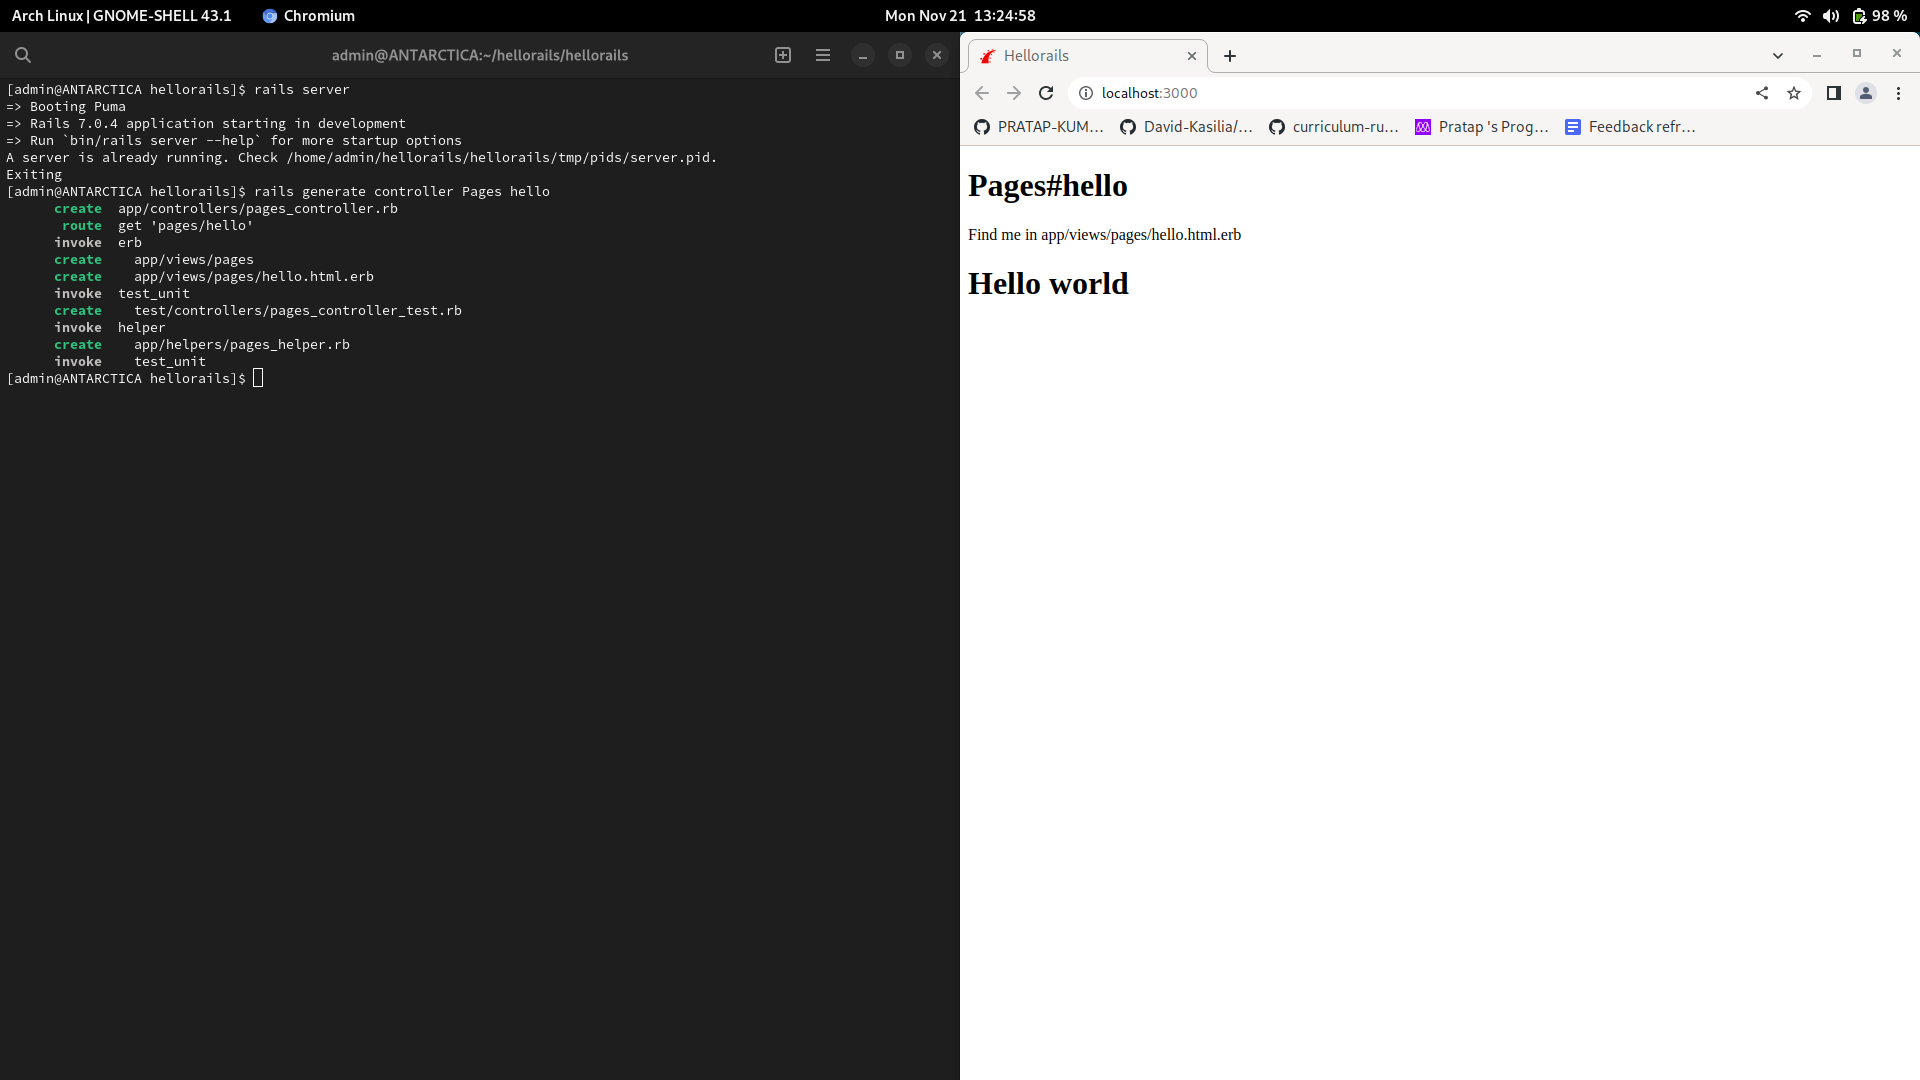Image resolution: width=1920 pixels, height=1080 pixels.
Task: Open the share options in Chromium
Action: [1762, 93]
